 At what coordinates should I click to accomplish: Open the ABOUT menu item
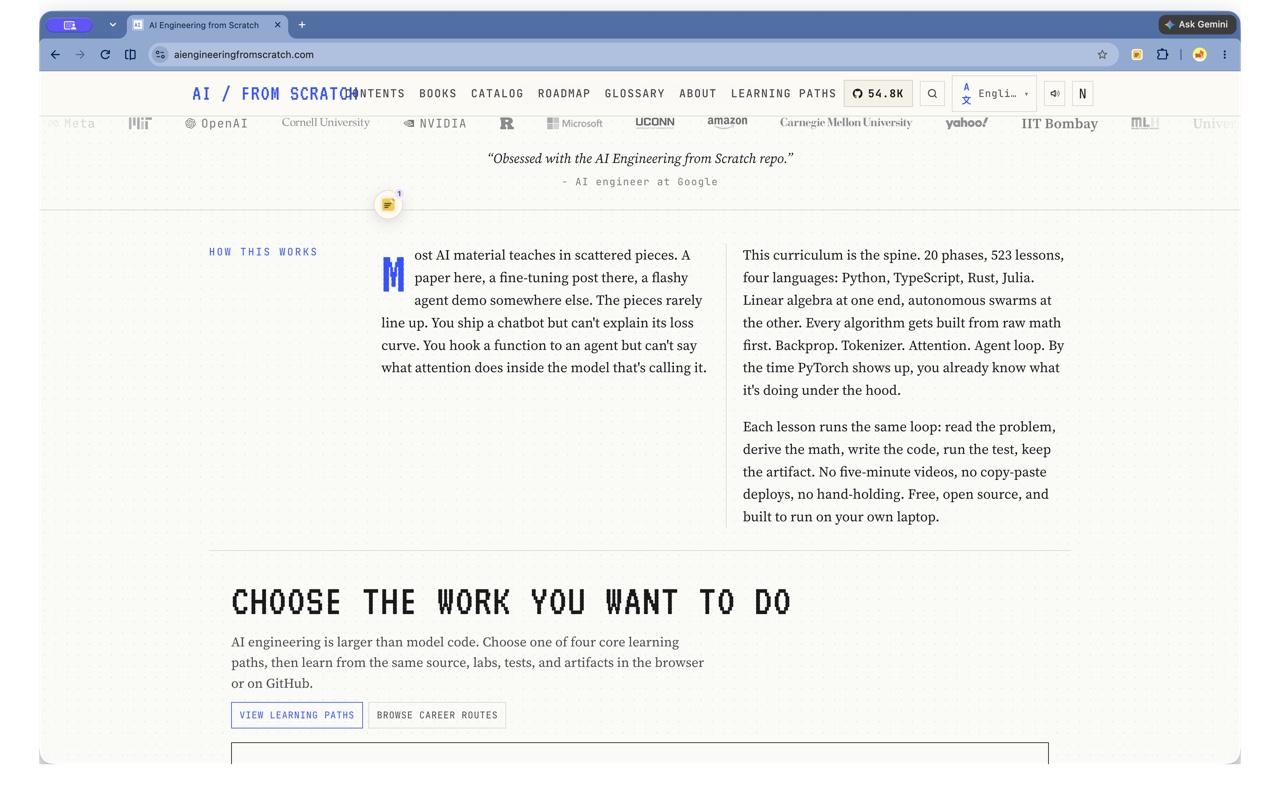click(x=698, y=94)
